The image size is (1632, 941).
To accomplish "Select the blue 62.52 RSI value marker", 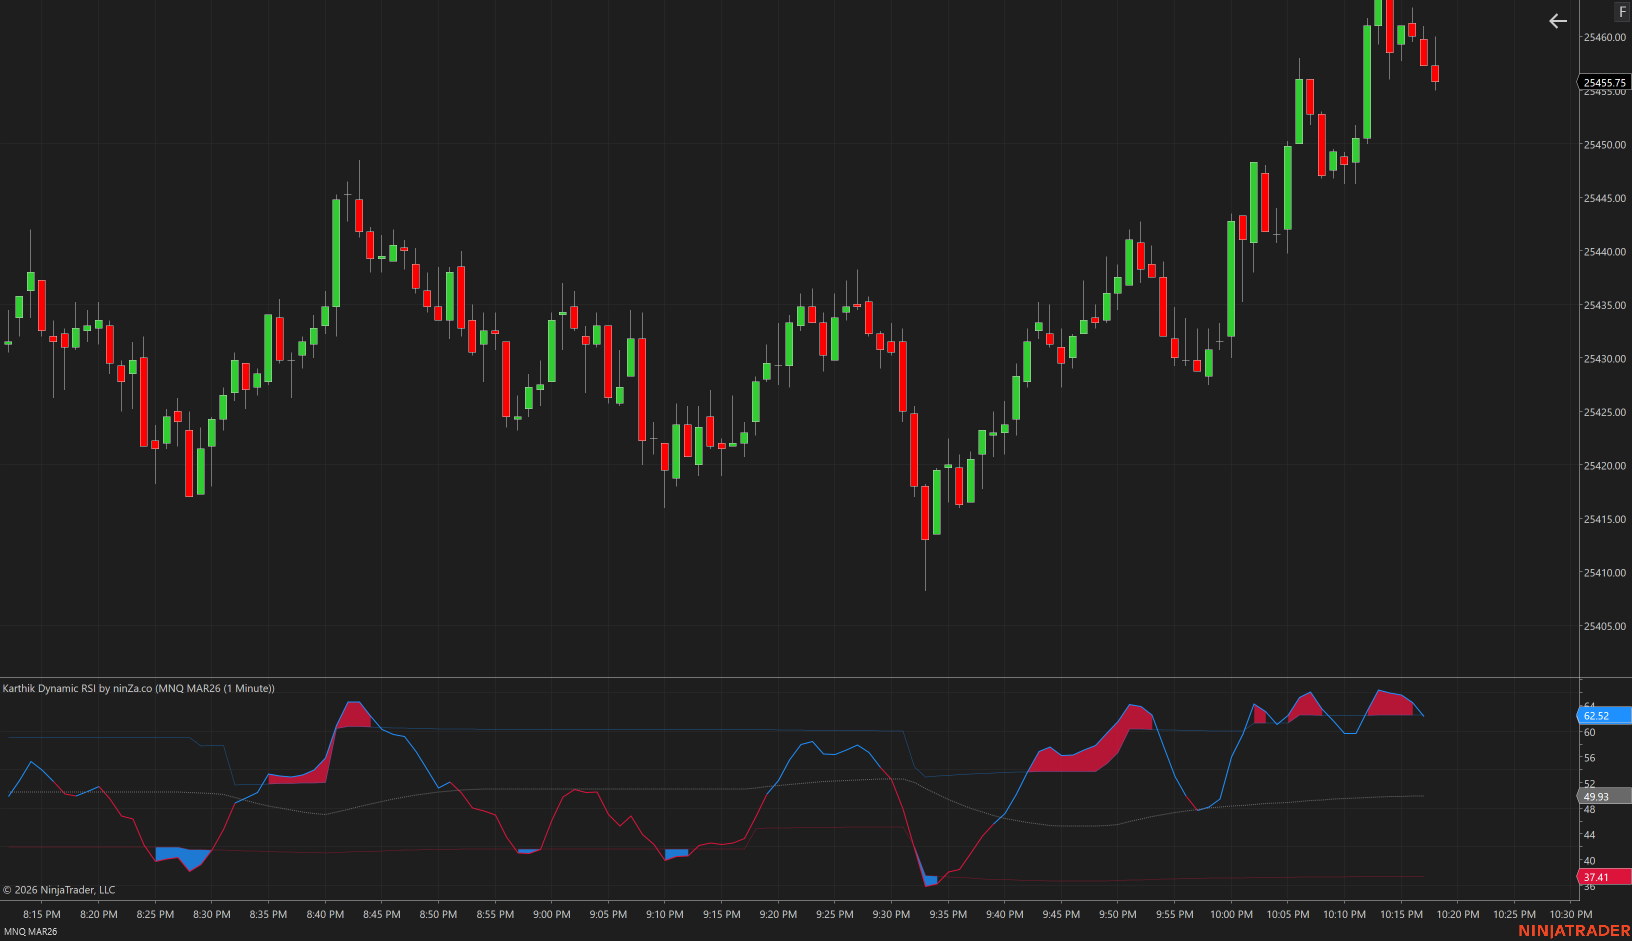I will point(1603,715).
